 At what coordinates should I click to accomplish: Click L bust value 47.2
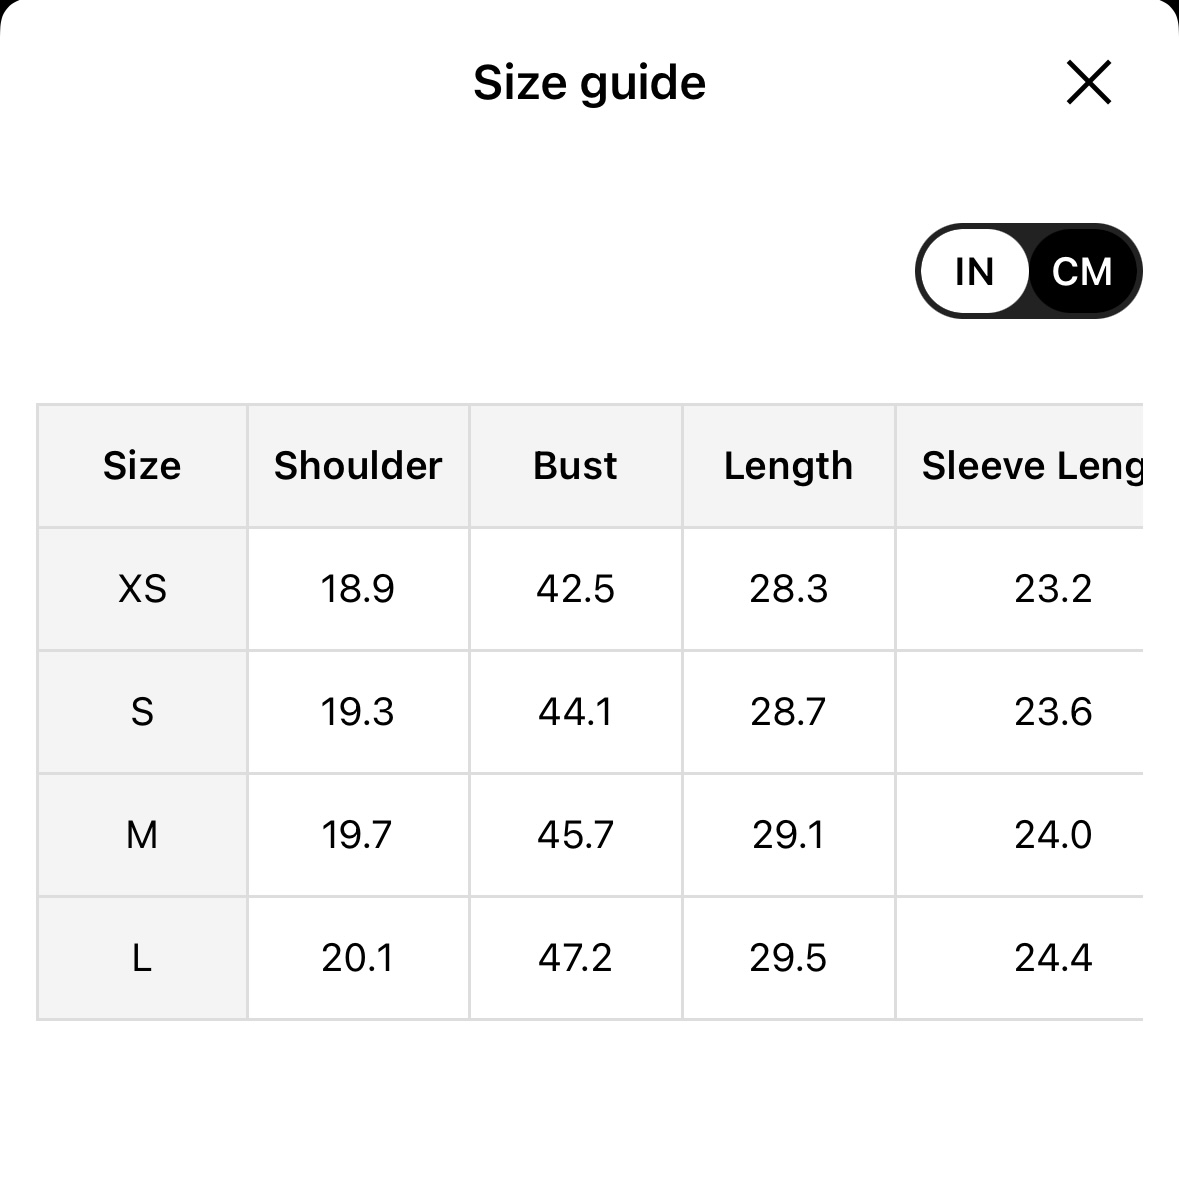575,958
